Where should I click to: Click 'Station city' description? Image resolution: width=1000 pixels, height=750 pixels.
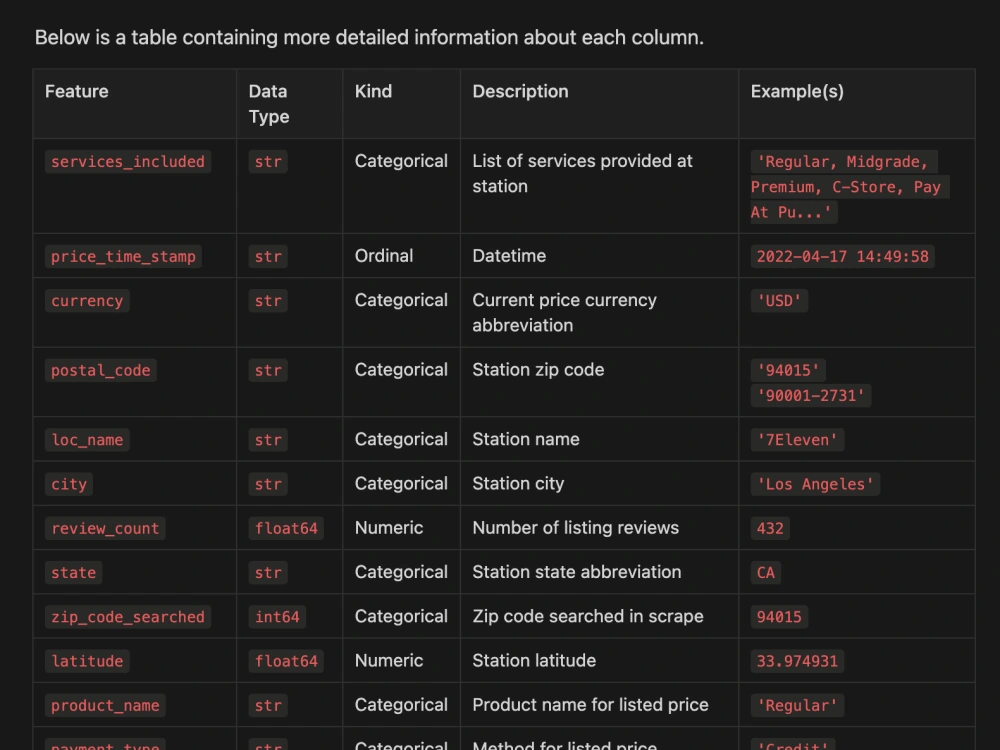[518, 483]
